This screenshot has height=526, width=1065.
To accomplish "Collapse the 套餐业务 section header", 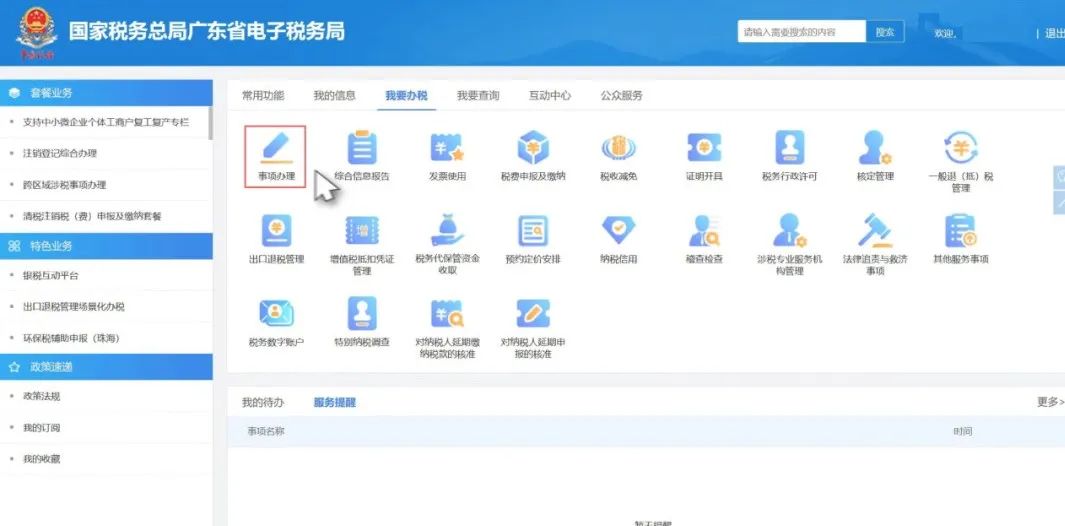I will (106, 93).
